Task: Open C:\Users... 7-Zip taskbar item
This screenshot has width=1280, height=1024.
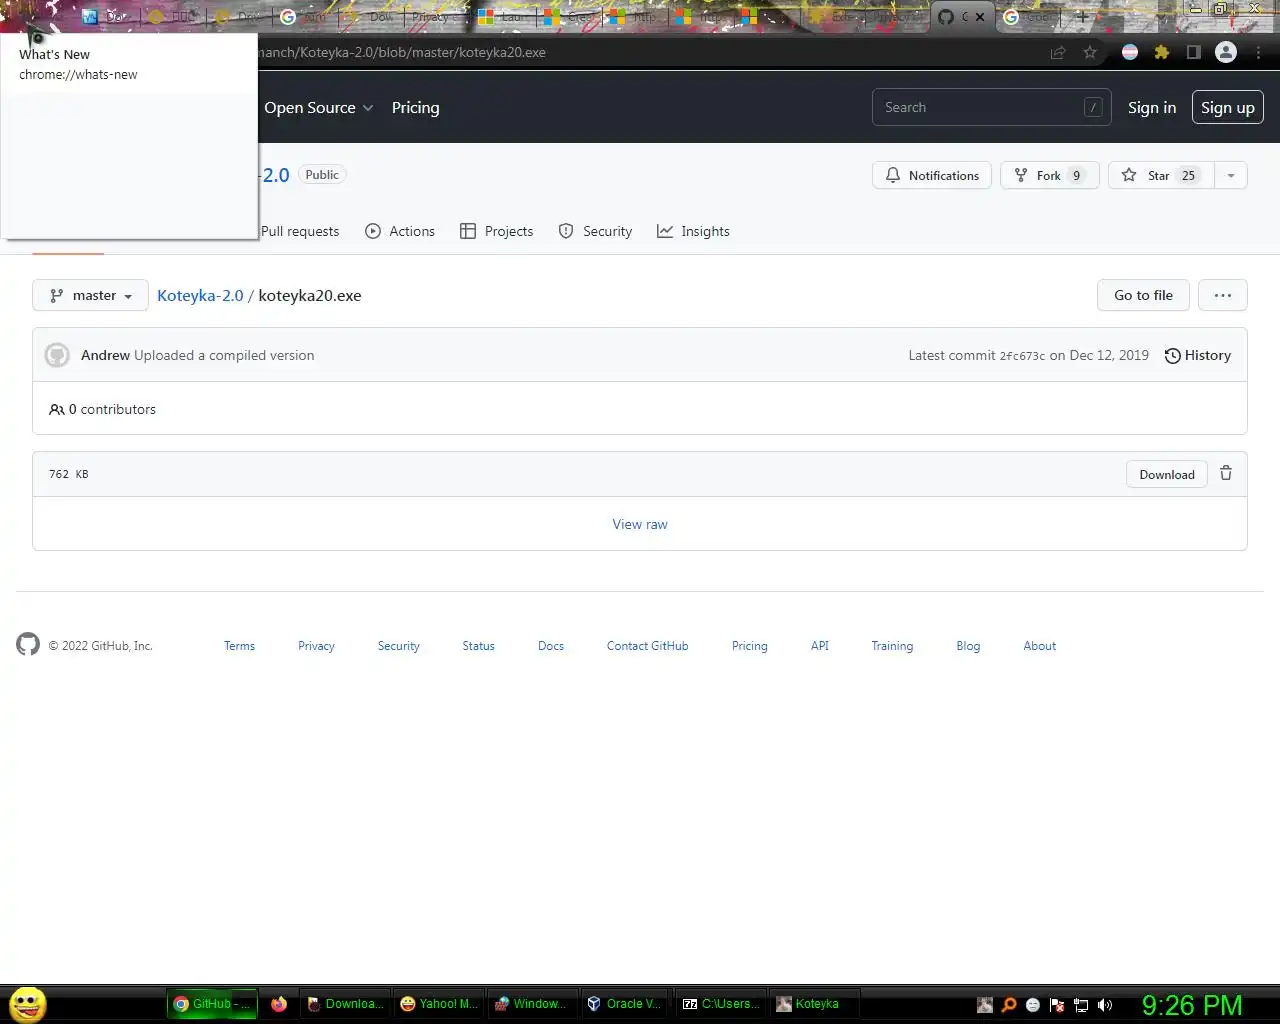Action: coord(721,1004)
